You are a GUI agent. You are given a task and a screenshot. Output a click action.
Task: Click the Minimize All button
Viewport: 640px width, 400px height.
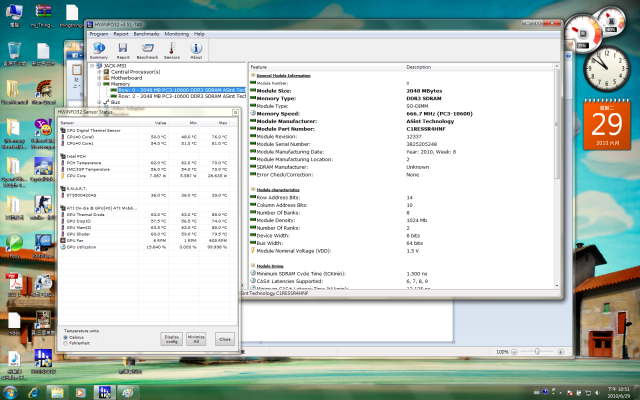point(196,339)
